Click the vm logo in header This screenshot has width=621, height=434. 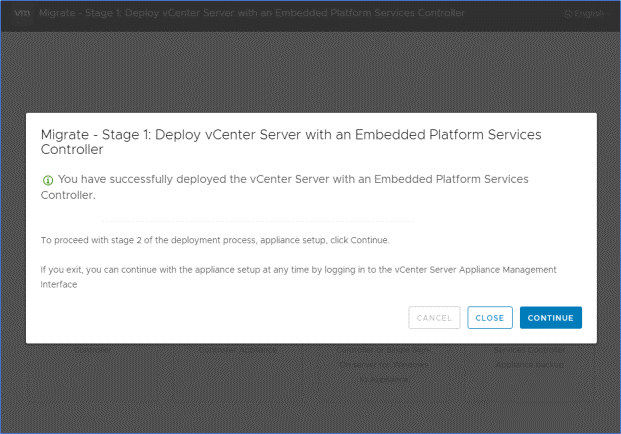pos(22,13)
